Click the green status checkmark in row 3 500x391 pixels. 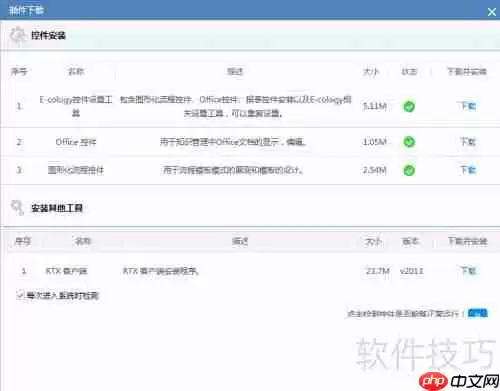[x=409, y=170]
